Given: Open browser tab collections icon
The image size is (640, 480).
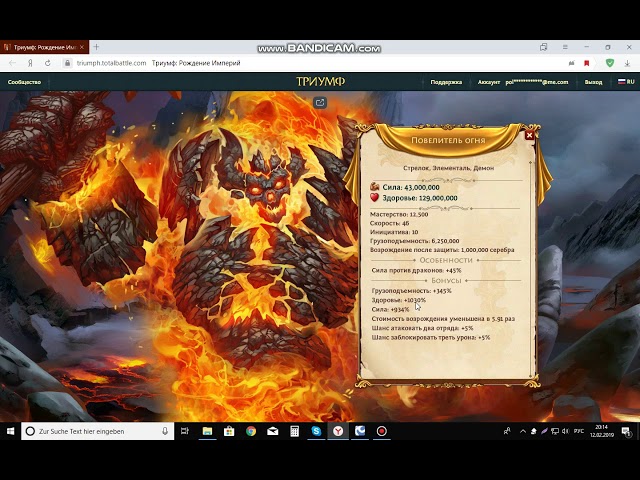Looking at the screenshot, I should [x=543, y=47].
